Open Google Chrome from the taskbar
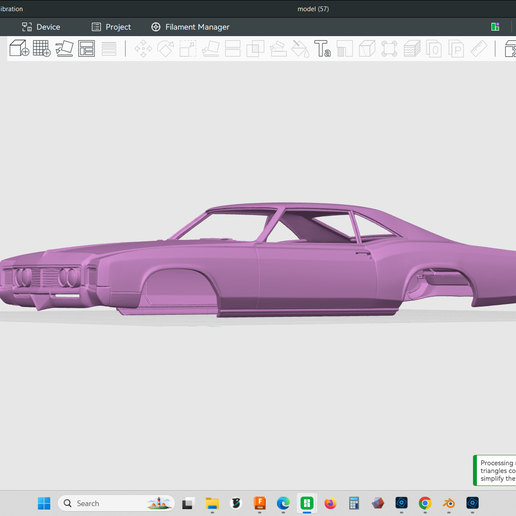The image size is (516, 516). pos(425,503)
